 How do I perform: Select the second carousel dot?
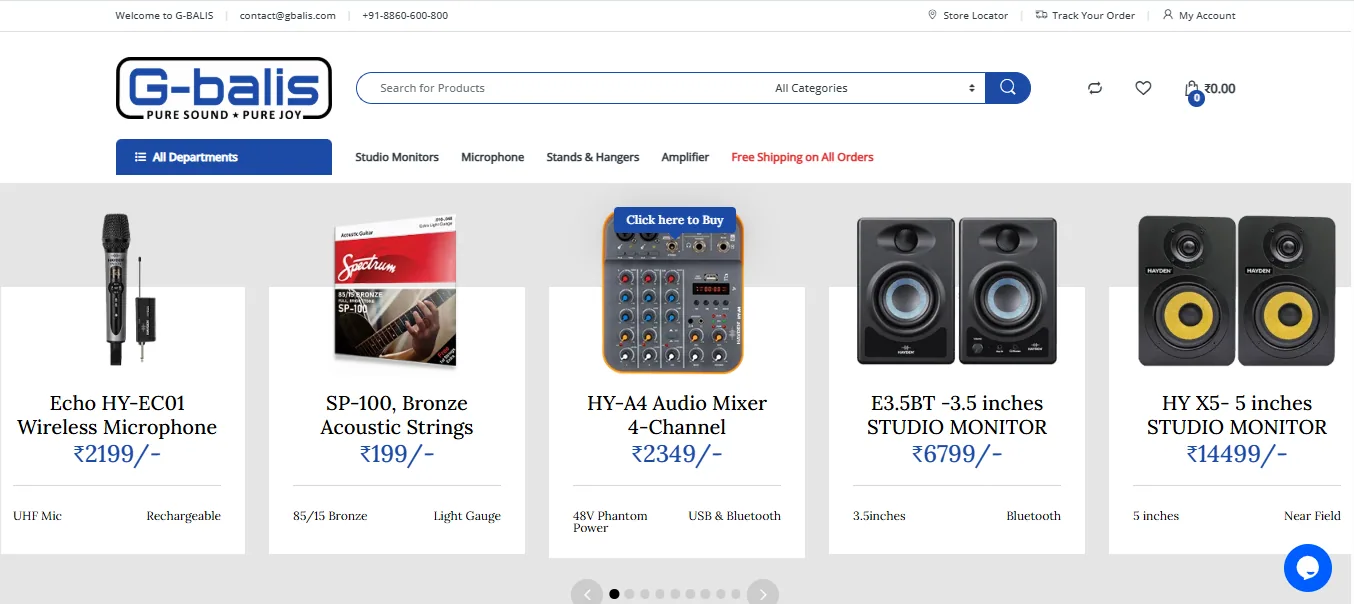(x=629, y=594)
